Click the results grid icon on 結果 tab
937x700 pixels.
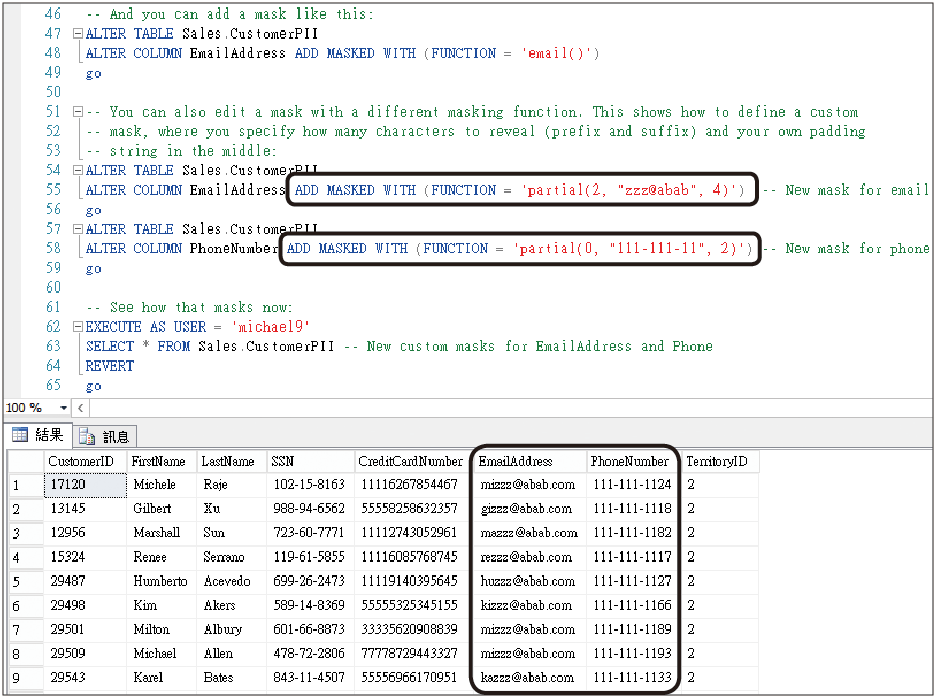[20, 435]
